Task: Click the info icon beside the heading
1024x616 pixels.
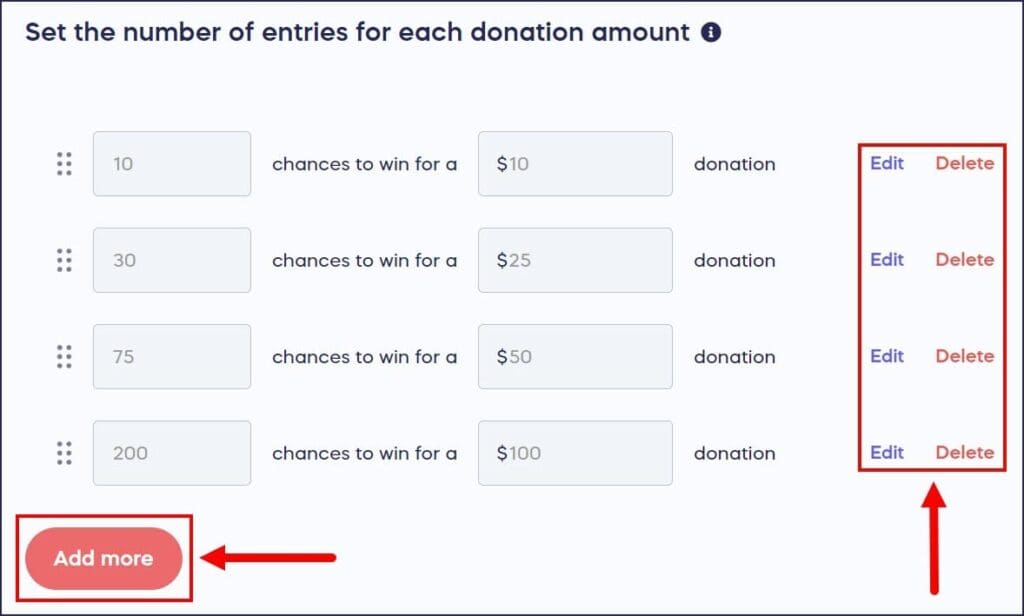Action: tap(711, 32)
